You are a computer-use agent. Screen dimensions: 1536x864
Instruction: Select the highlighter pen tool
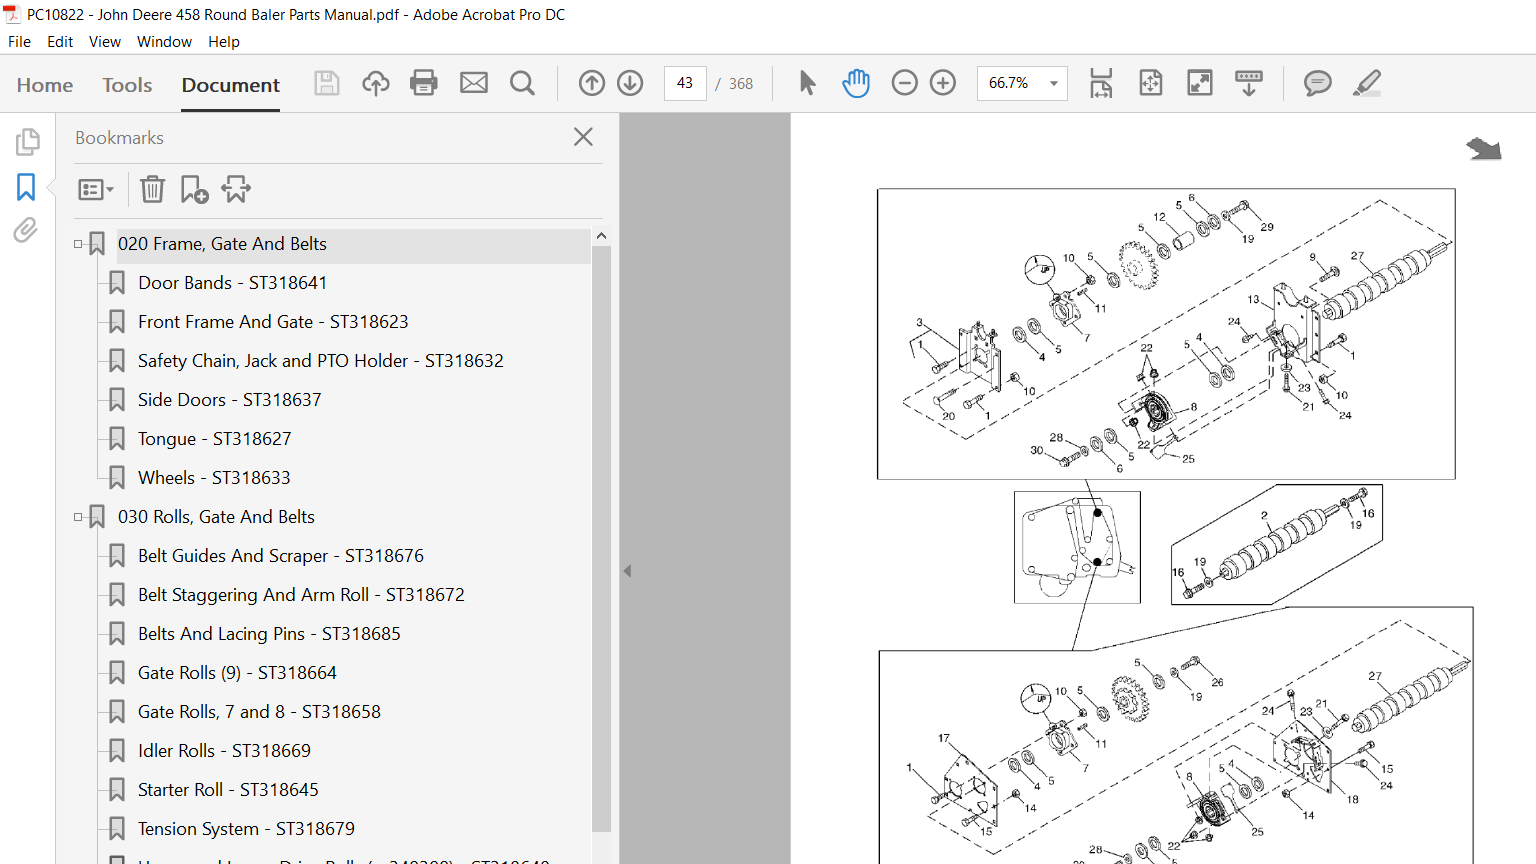click(x=1367, y=83)
